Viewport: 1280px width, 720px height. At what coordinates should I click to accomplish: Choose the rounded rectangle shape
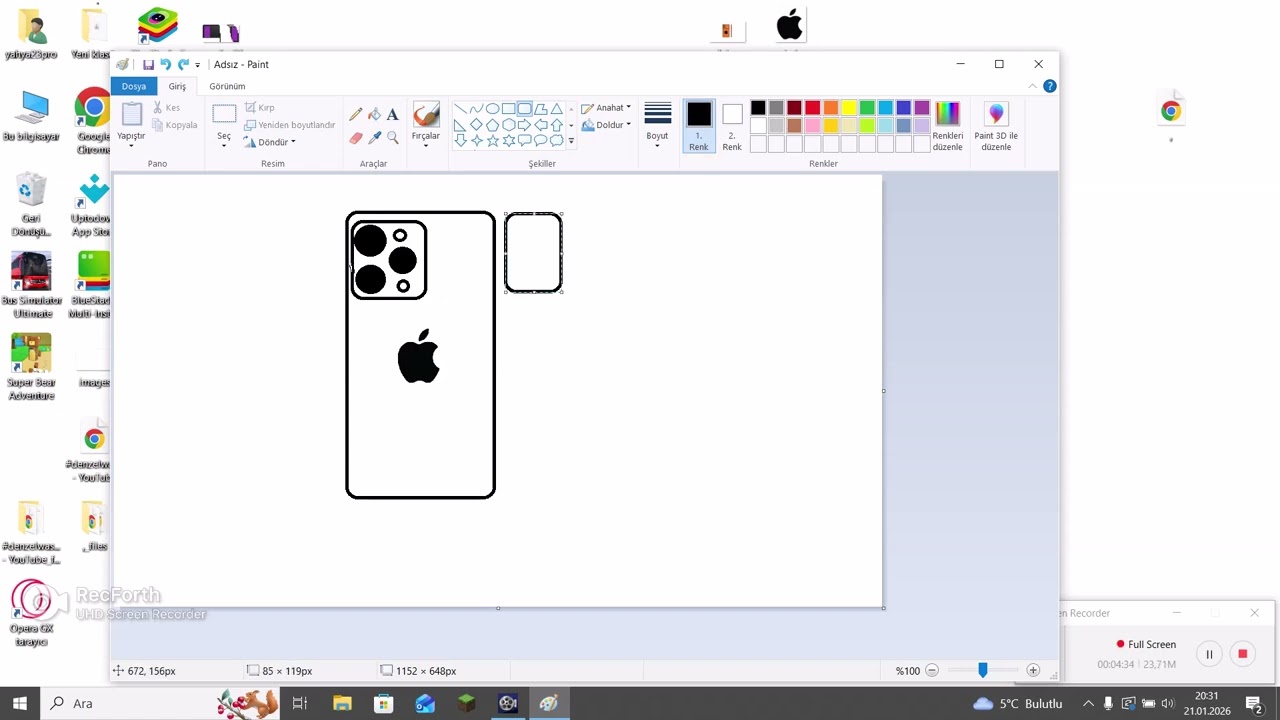(x=524, y=109)
